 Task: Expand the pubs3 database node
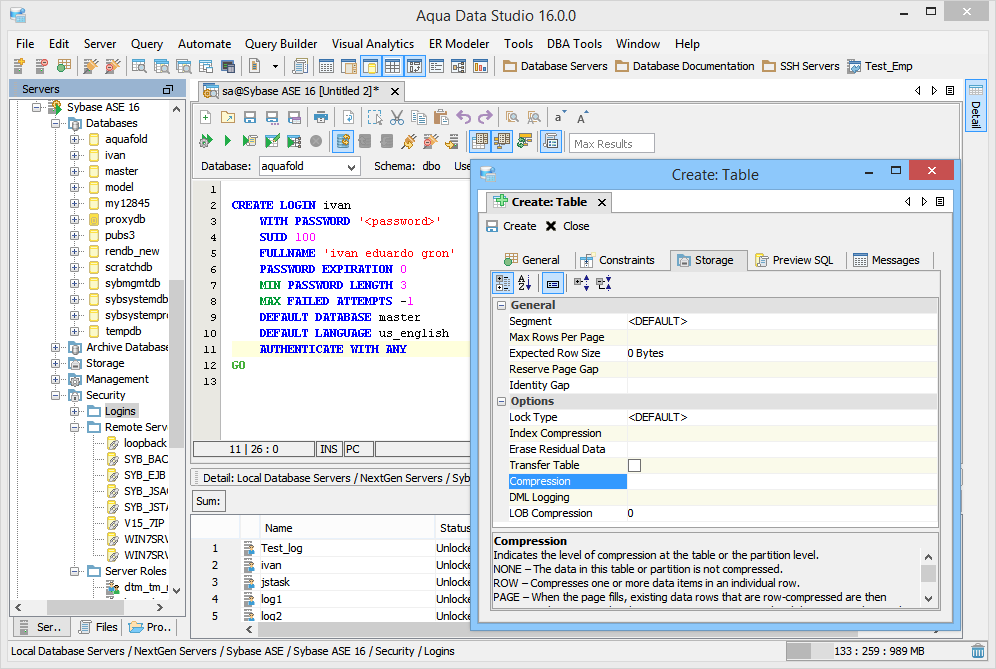coord(75,235)
